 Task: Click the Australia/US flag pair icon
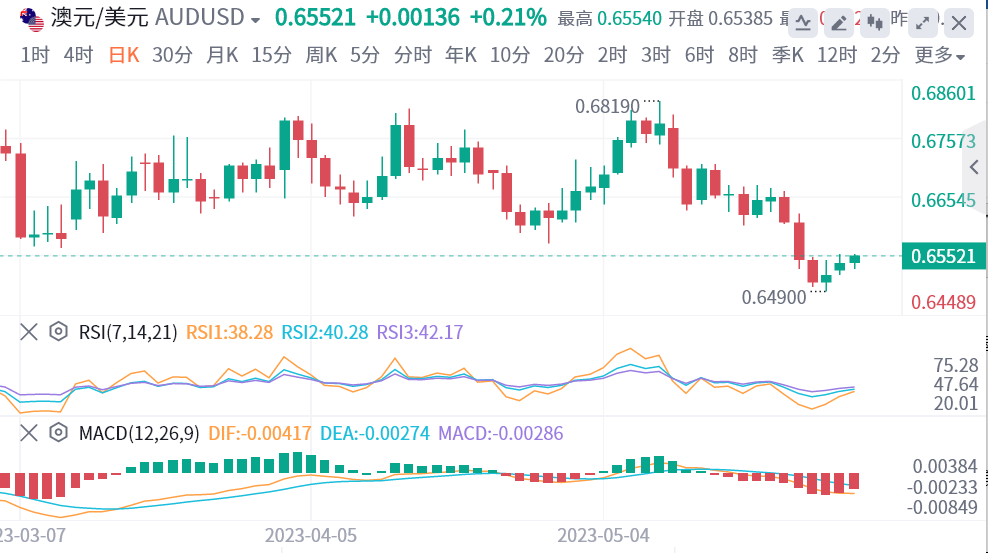pyautogui.click(x=32, y=19)
